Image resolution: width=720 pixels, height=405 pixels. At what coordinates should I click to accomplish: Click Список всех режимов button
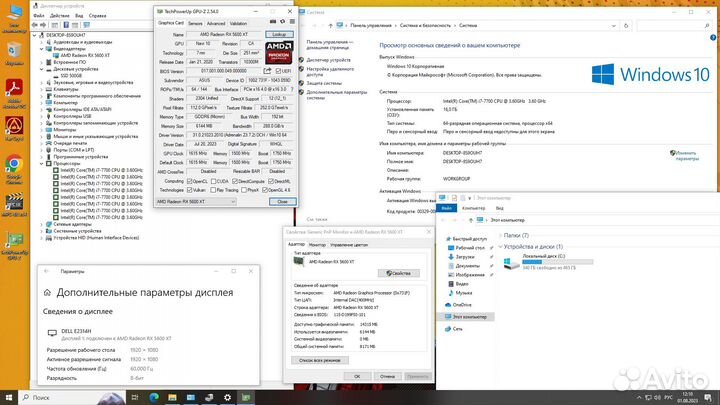[320, 360]
